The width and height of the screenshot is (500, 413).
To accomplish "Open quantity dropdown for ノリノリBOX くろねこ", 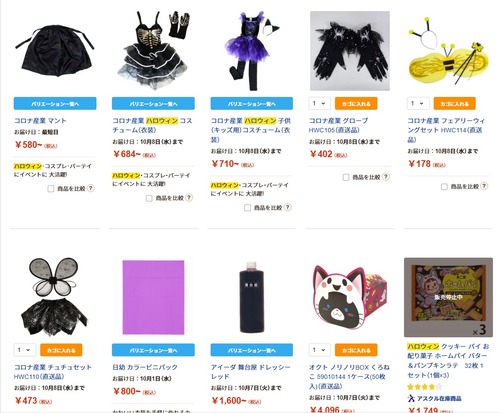I will tap(319, 350).
